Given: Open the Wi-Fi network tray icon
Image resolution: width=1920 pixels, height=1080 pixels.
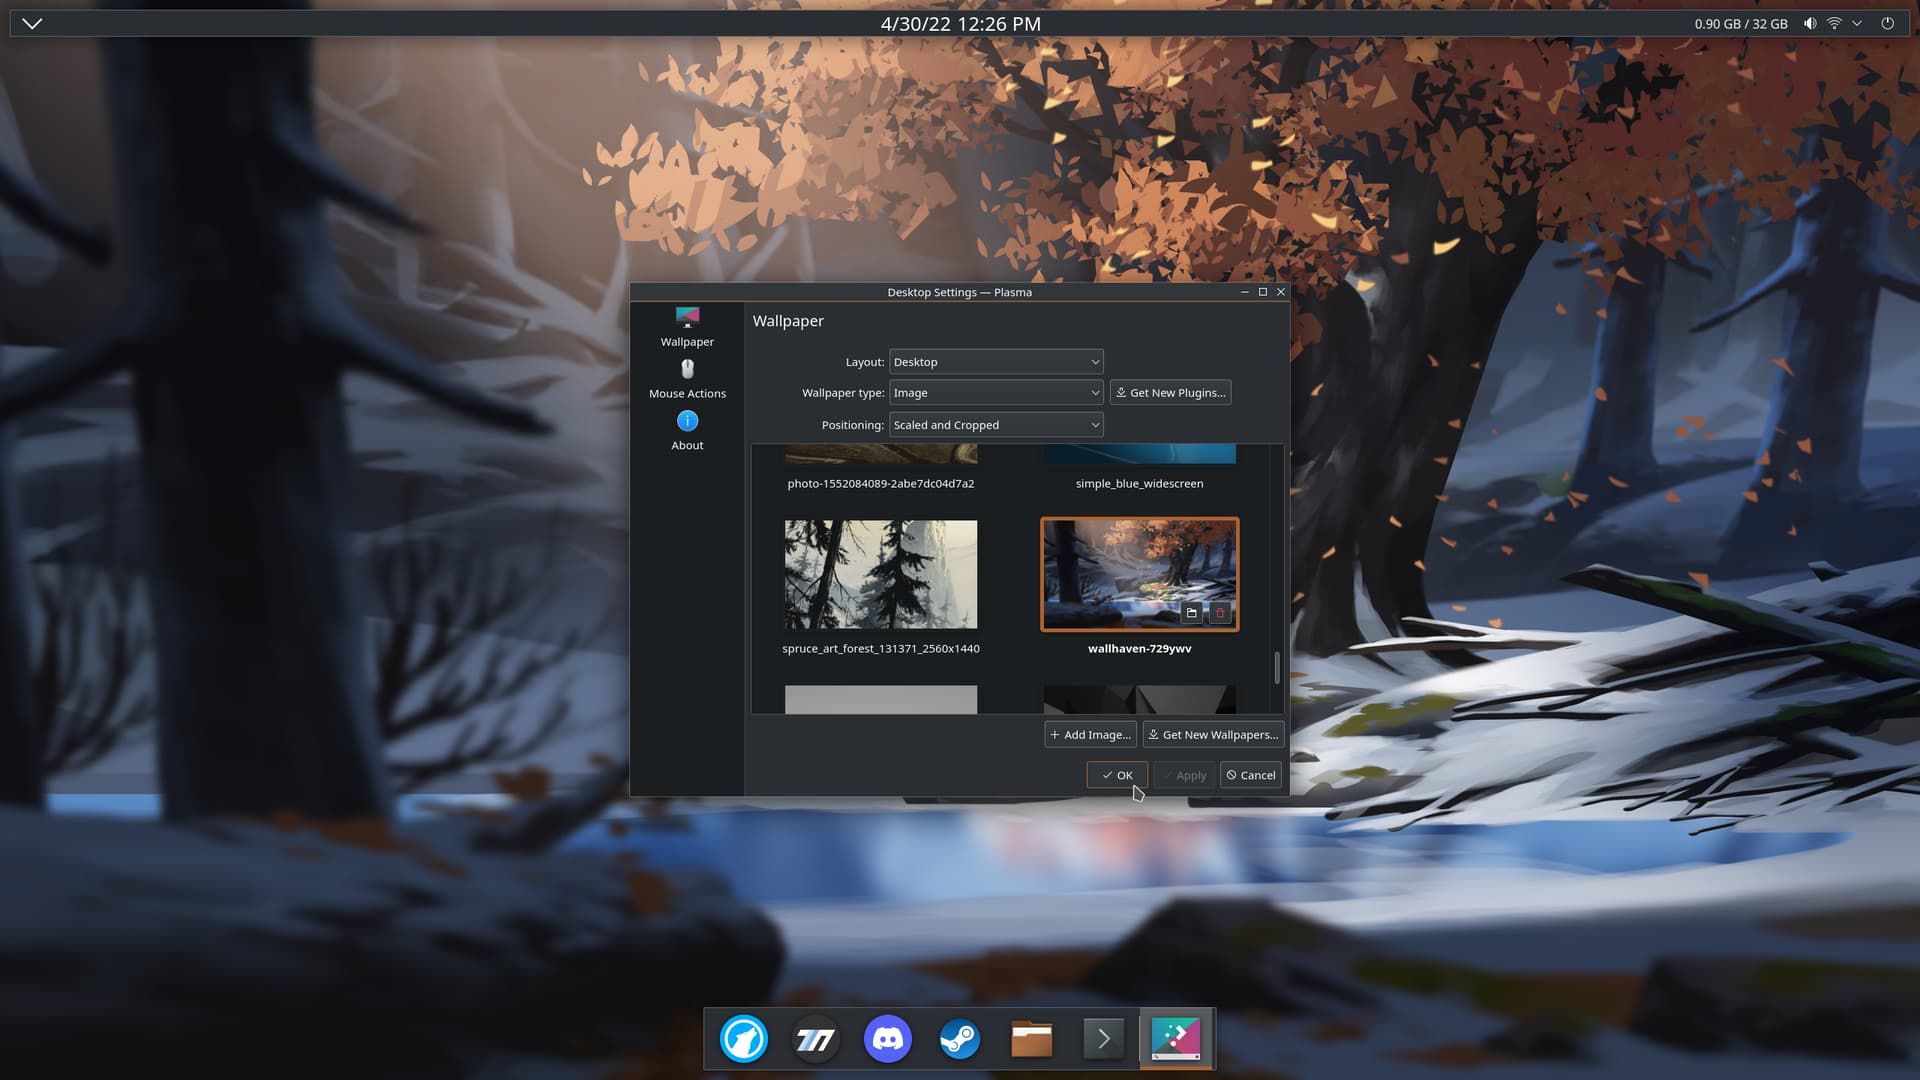Looking at the screenshot, I should 1834,23.
